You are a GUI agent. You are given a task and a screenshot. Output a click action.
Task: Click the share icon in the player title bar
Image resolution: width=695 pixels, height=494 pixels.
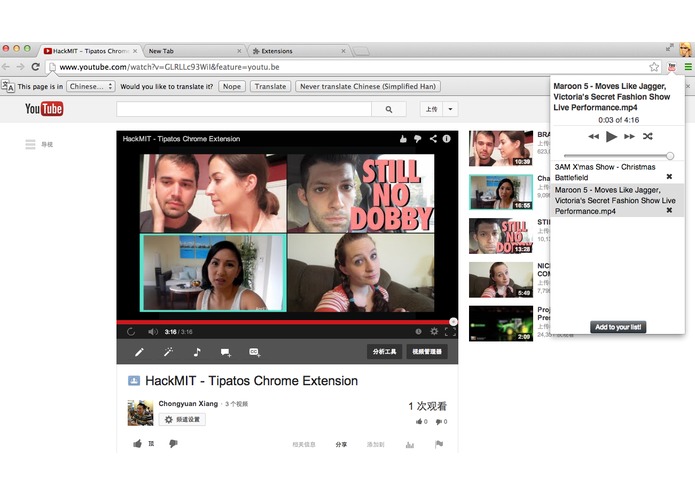[x=433, y=139]
